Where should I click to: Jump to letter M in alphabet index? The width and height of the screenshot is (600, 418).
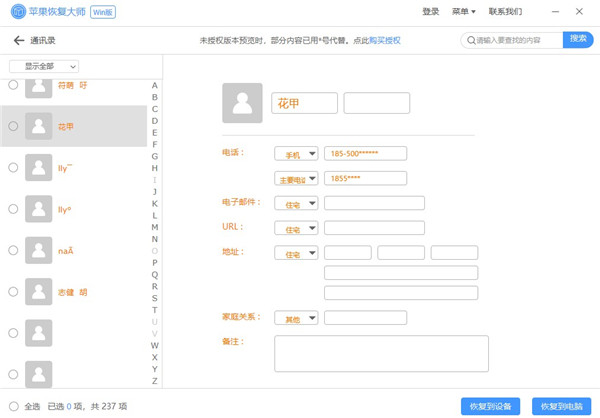(x=154, y=227)
